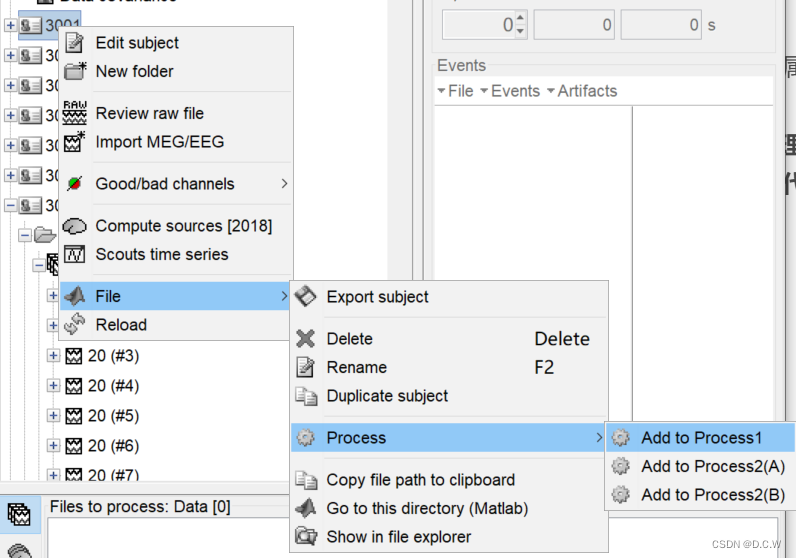
Task: Click the Import MEG/EEG icon
Action: 75,142
